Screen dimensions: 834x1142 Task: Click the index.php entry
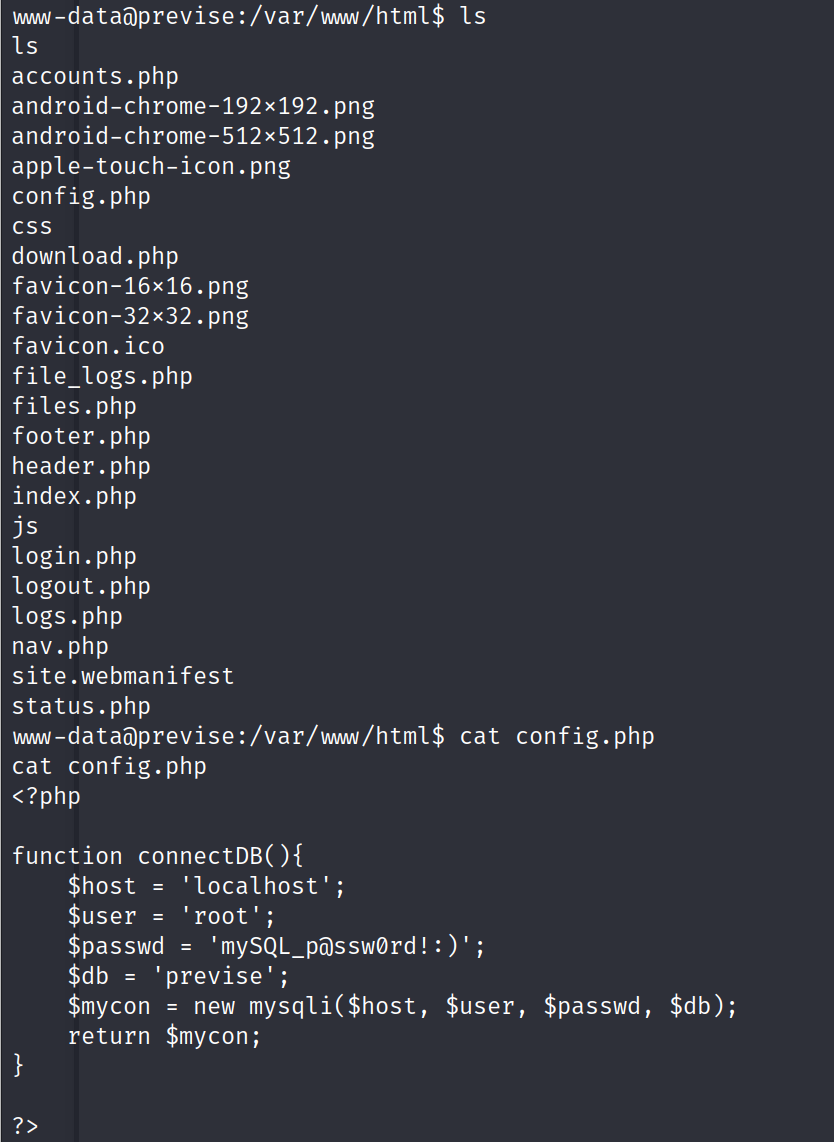(74, 496)
